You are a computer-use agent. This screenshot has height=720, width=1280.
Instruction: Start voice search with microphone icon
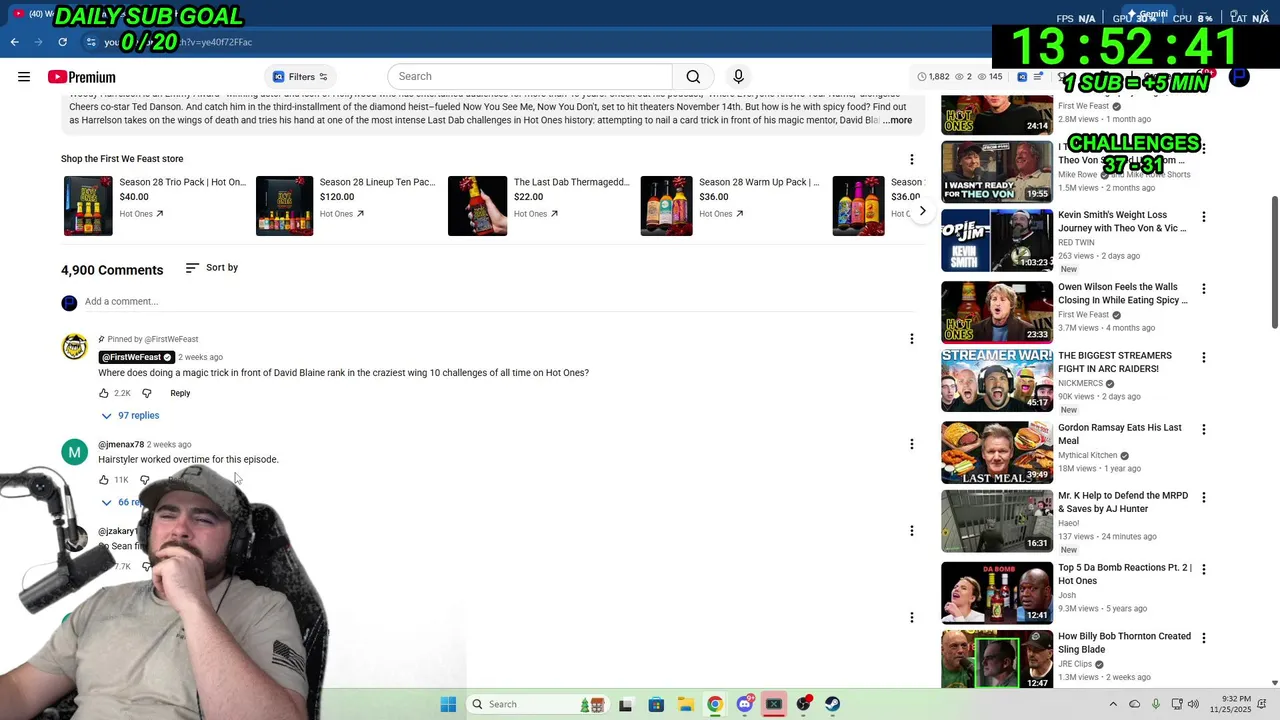click(x=738, y=77)
